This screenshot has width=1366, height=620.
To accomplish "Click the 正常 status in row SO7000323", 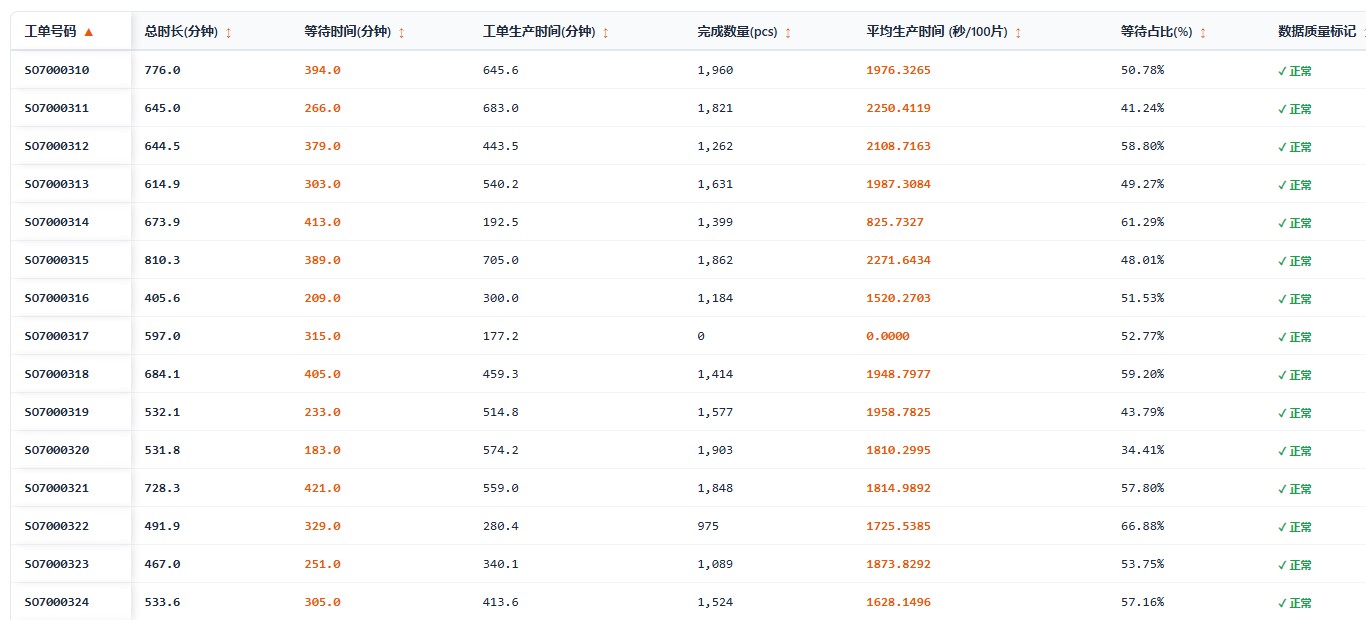I will click(1295, 565).
